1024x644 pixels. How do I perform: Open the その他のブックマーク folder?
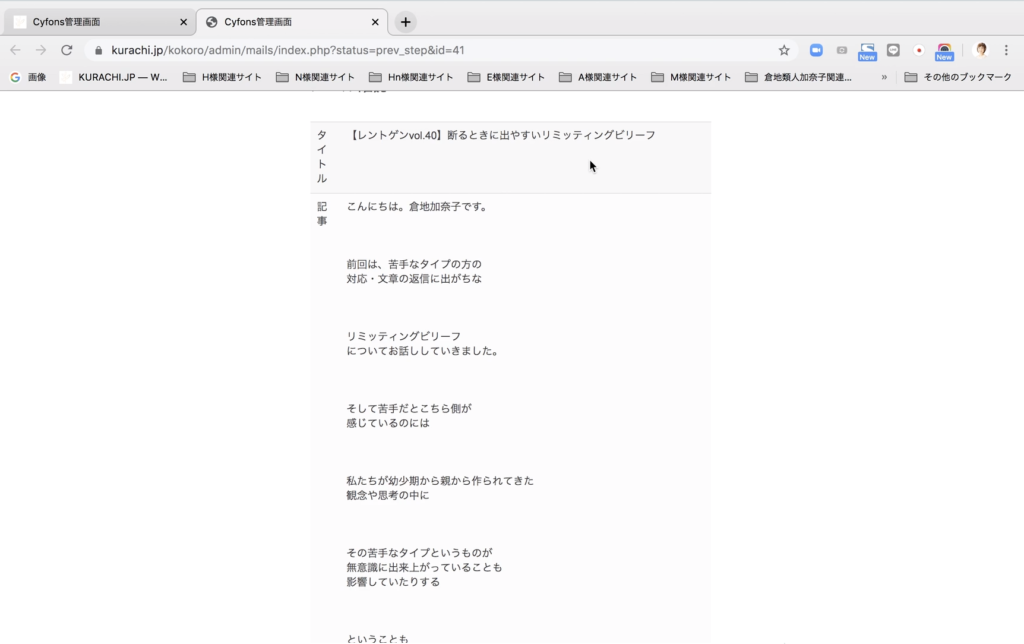(x=957, y=77)
